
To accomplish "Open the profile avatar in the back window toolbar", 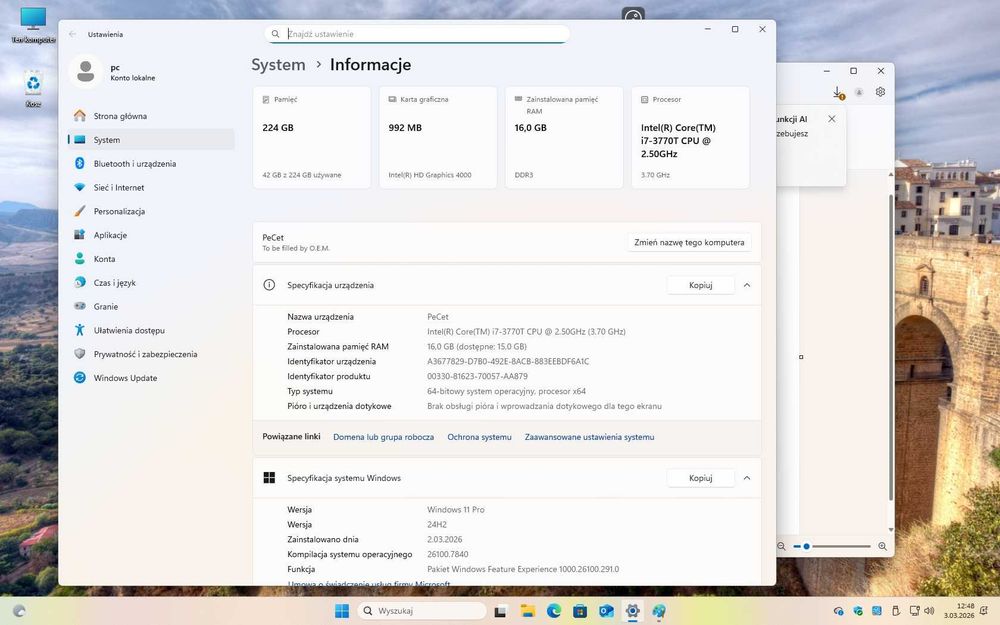I will tap(859, 92).
